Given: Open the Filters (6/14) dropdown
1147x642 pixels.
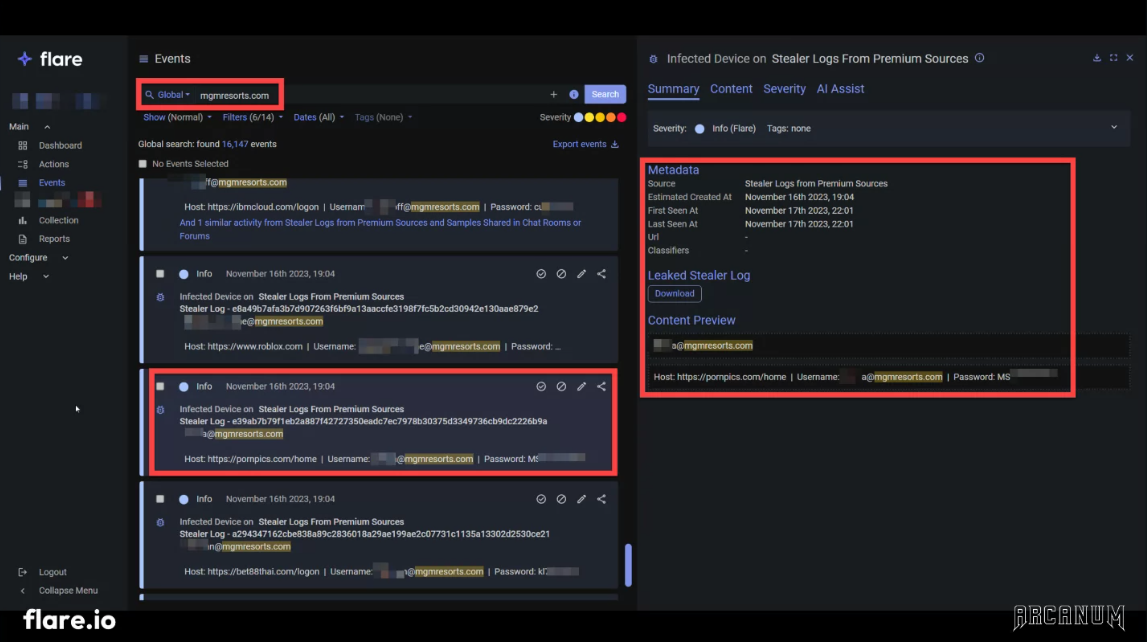Looking at the screenshot, I should 252,117.
